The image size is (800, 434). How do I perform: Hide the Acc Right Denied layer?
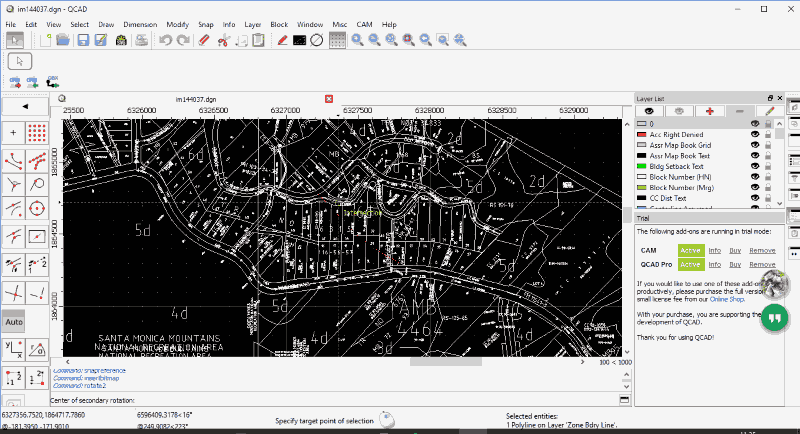(755, 134)
